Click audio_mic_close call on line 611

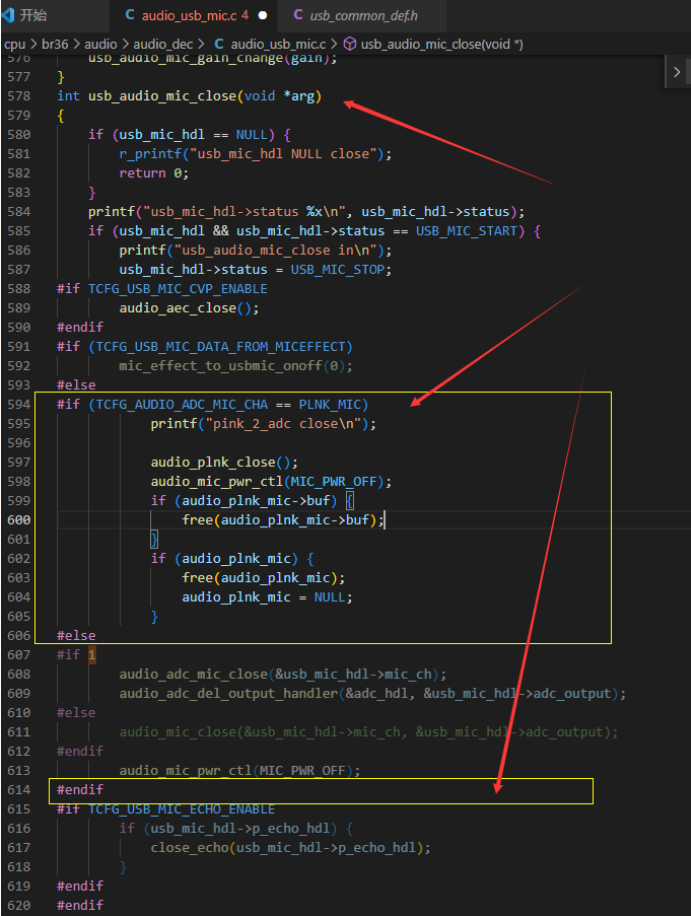click(178, 732)
